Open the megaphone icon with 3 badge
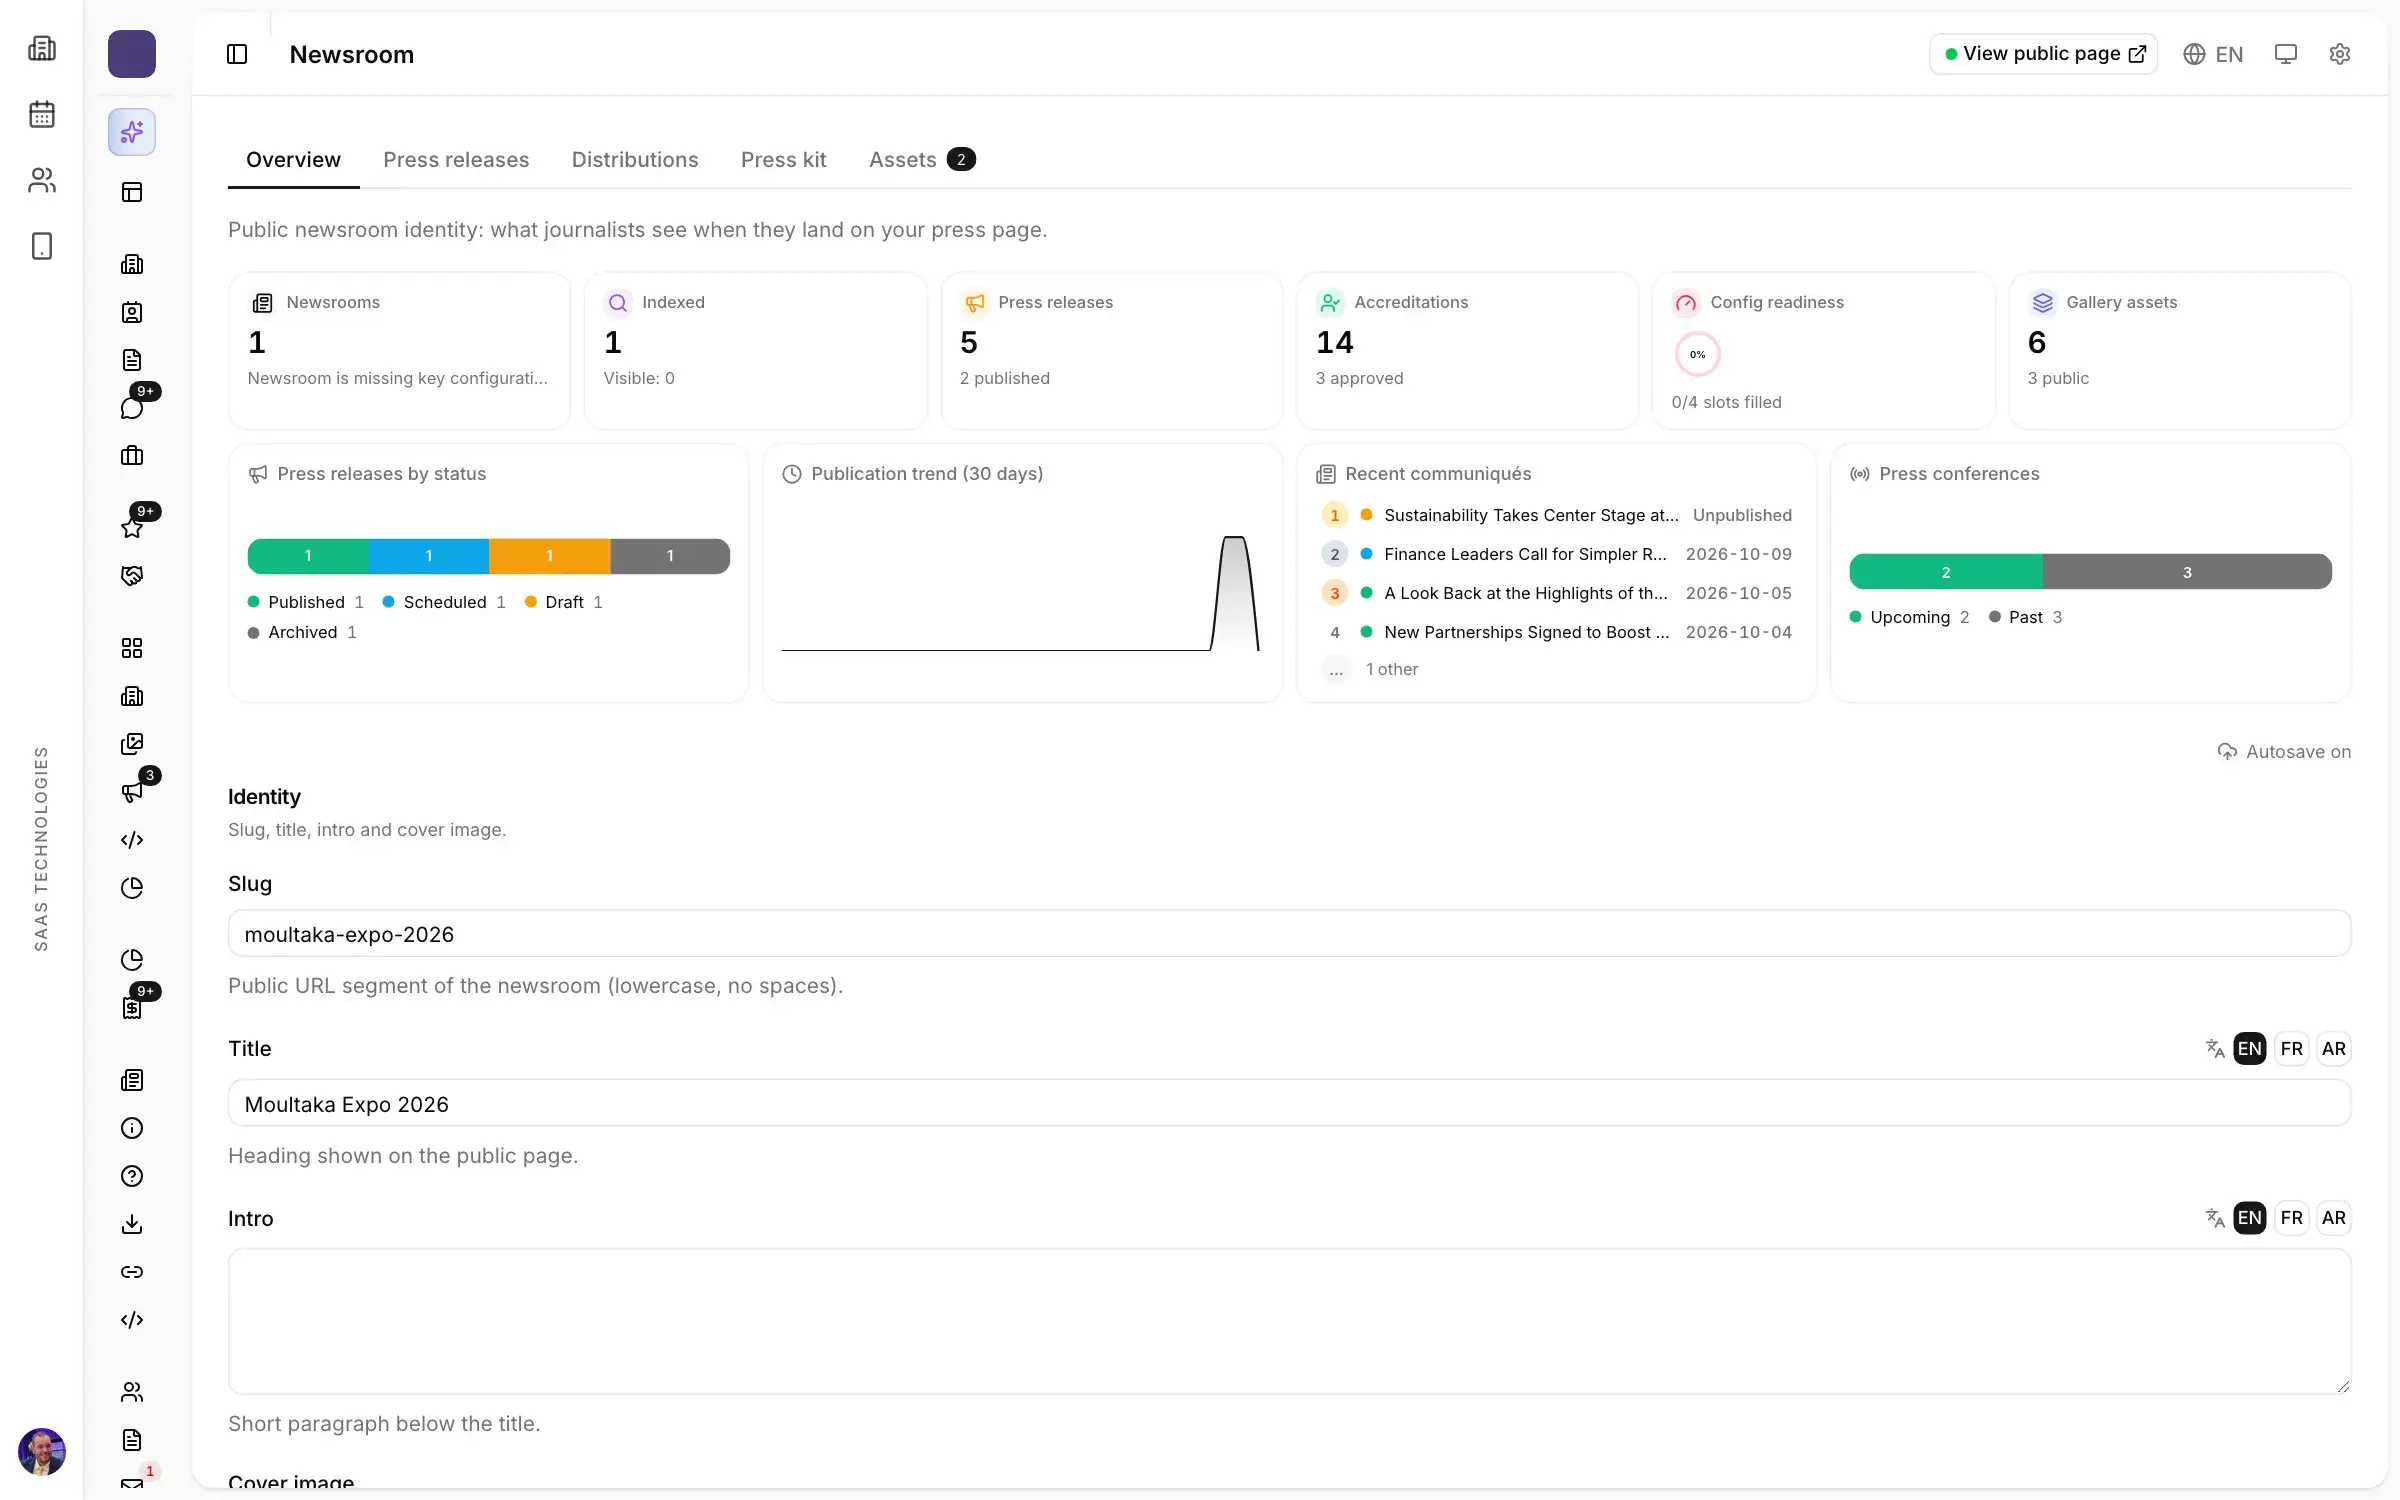 (x=132, y=791)
